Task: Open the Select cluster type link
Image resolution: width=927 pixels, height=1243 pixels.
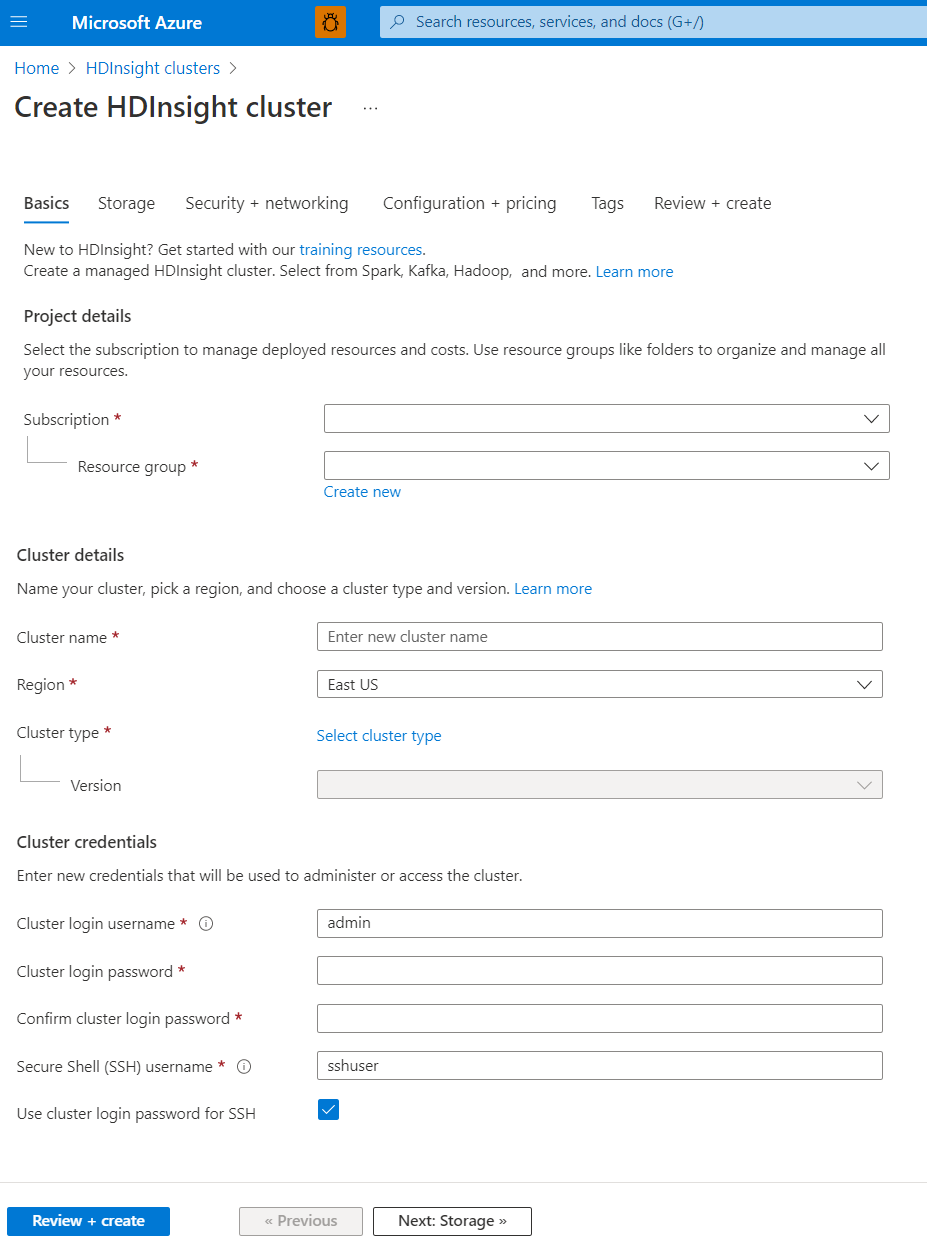Action: [x=378, y=735]
